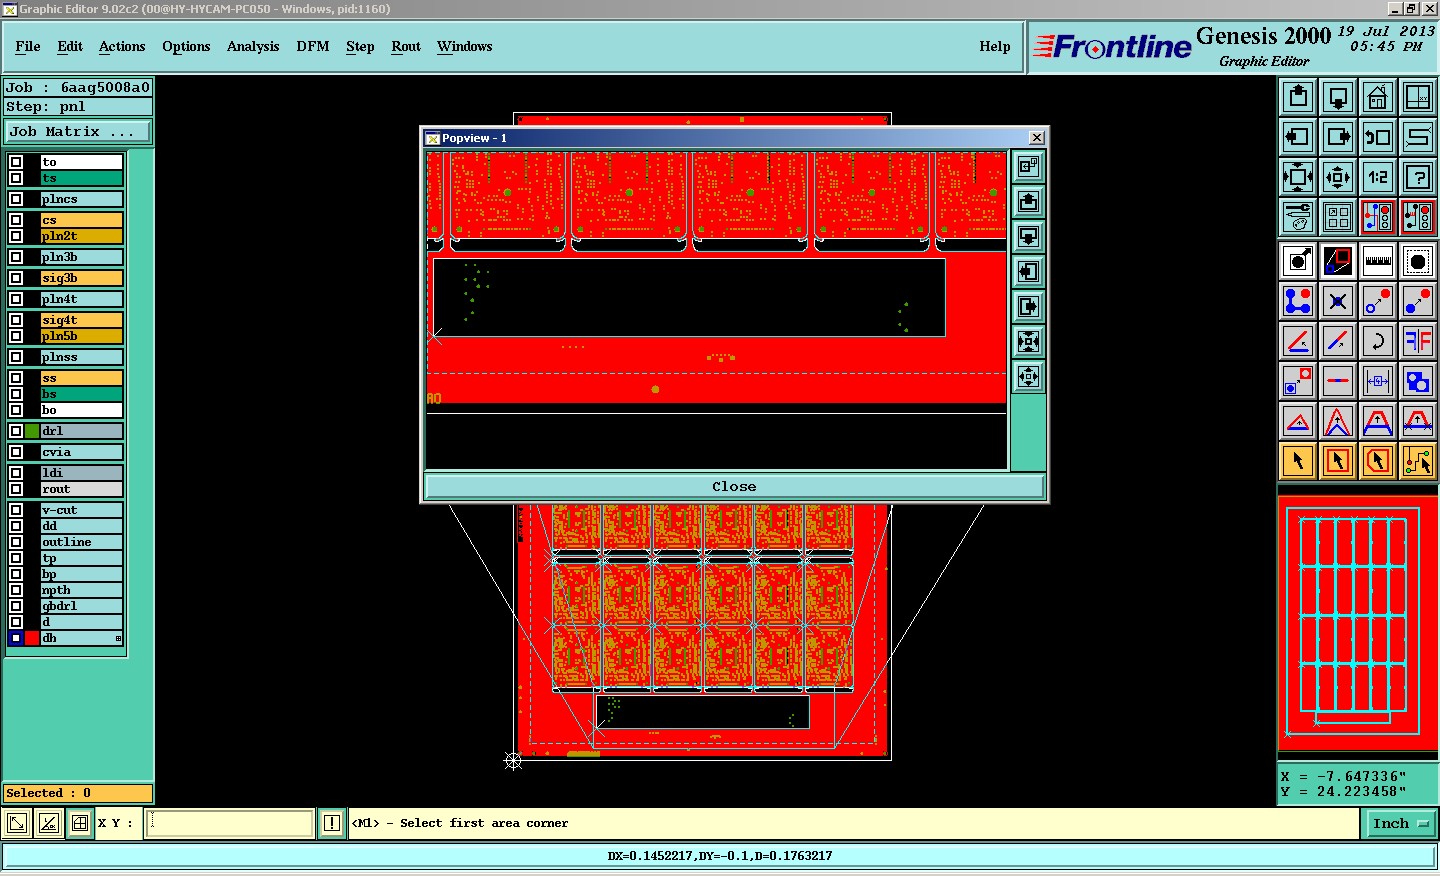The image size is (1440, 876).
Task: Open the Help menu
Action: pos(995,47)
